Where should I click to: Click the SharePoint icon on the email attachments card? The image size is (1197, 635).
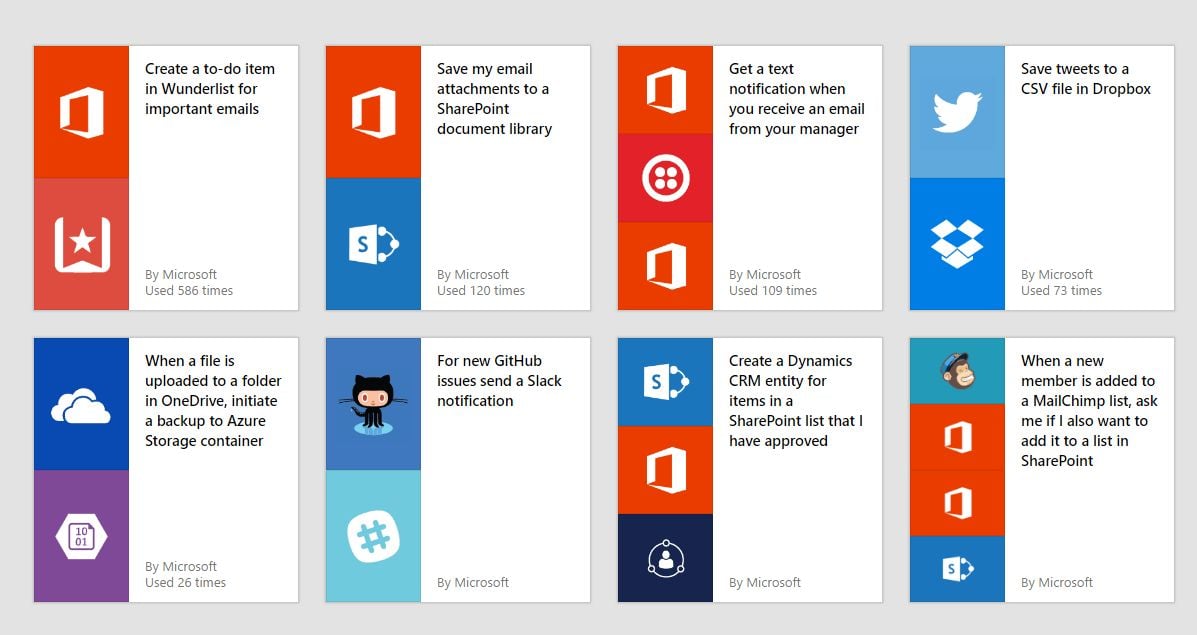373,244
